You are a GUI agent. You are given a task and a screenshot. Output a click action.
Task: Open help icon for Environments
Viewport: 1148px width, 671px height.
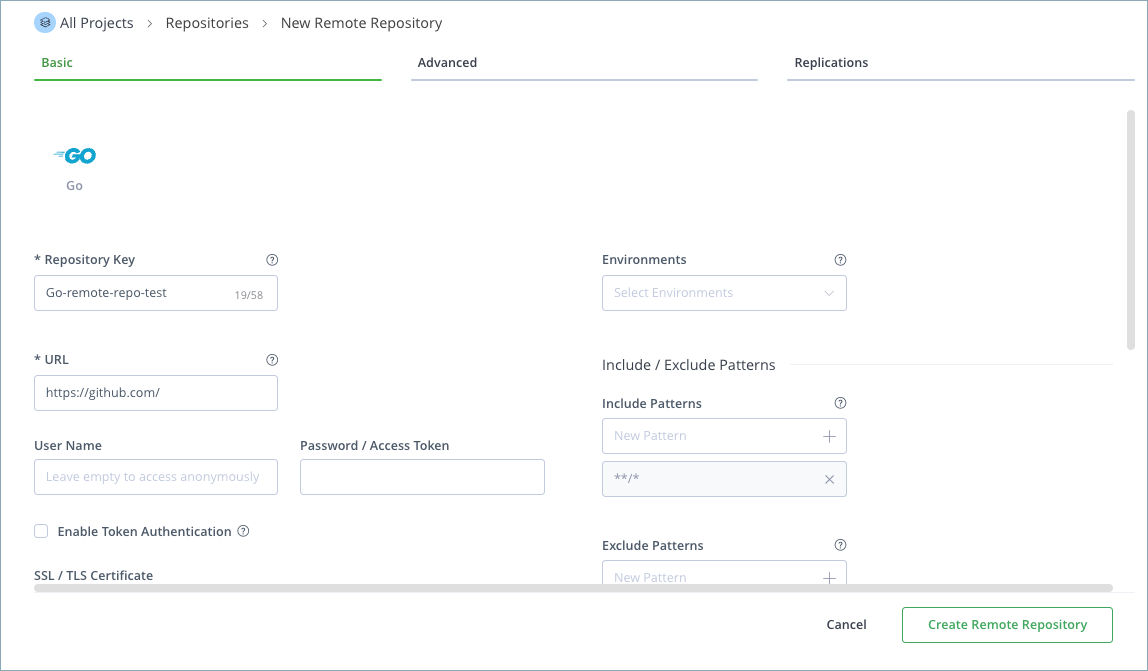pyautogui.click(x=840, y=259)
